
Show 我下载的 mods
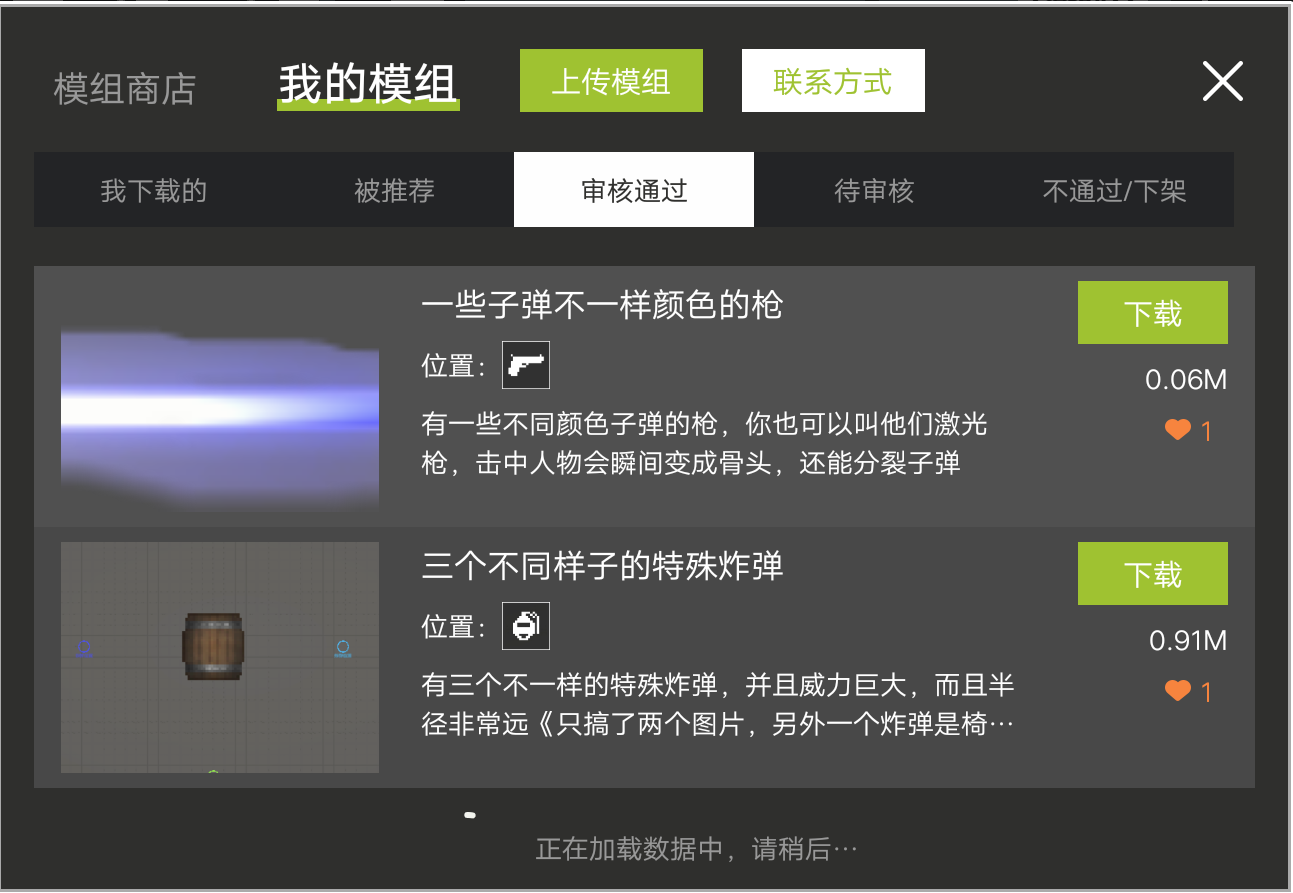point(154,190)
